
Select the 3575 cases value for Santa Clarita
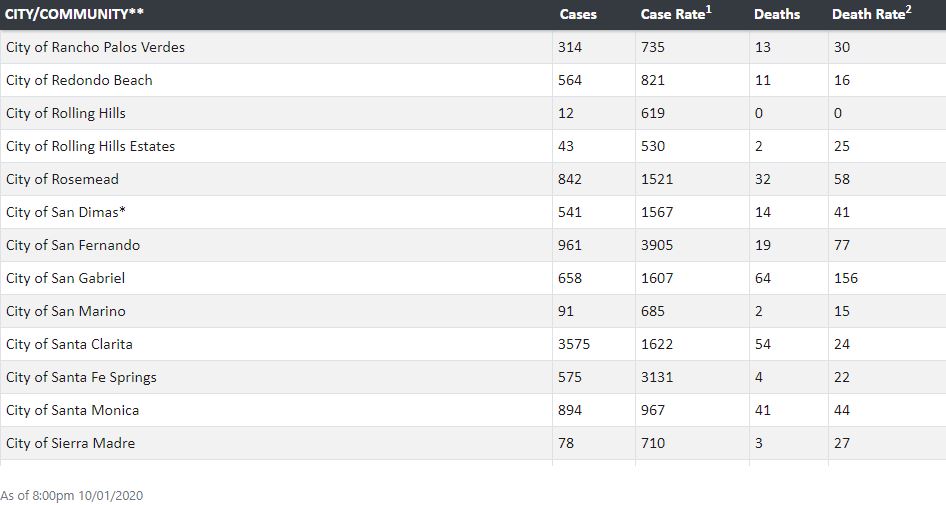tap(574, 345)
